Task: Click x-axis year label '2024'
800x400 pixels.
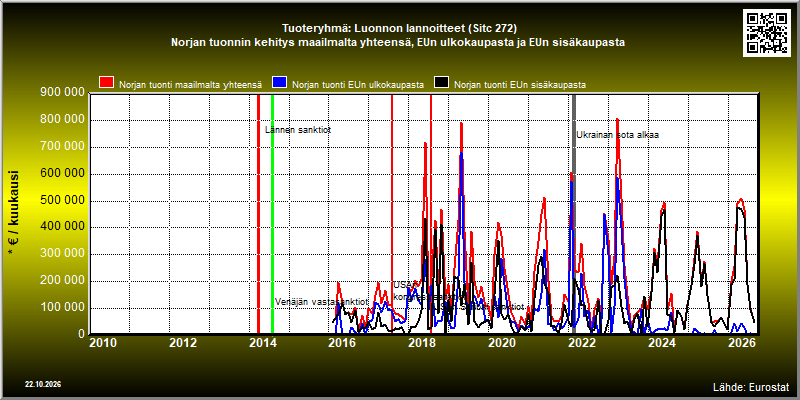Action: pos(661,343)
